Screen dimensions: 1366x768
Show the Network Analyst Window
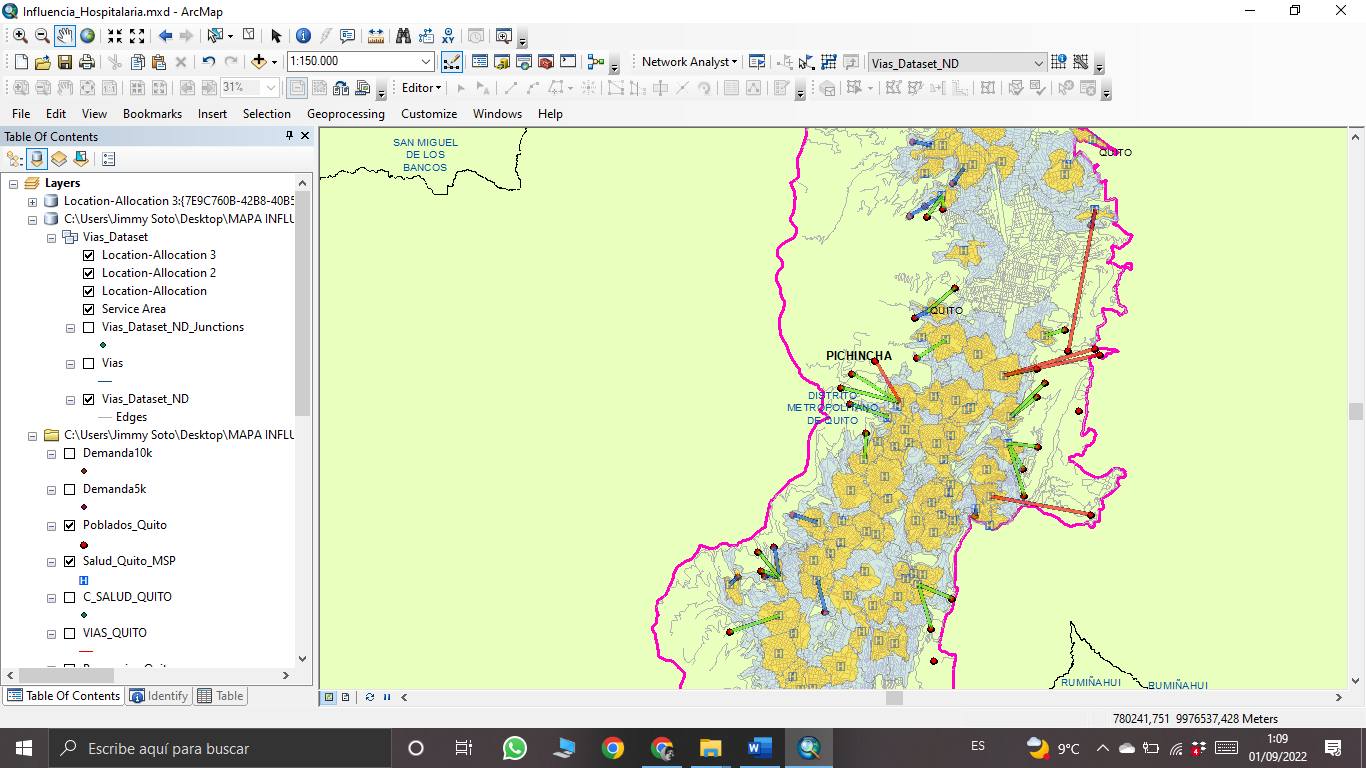click(757, 62)
